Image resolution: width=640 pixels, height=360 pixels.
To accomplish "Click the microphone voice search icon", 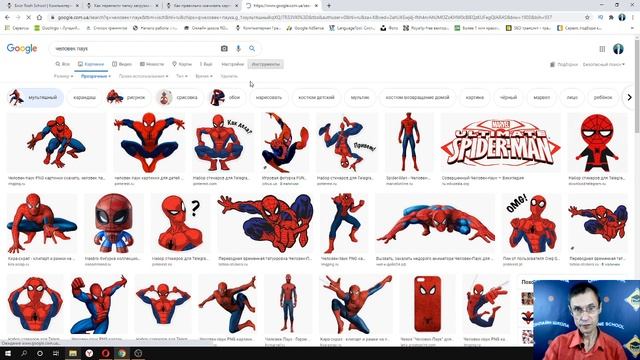I will (x=238, y=49).
